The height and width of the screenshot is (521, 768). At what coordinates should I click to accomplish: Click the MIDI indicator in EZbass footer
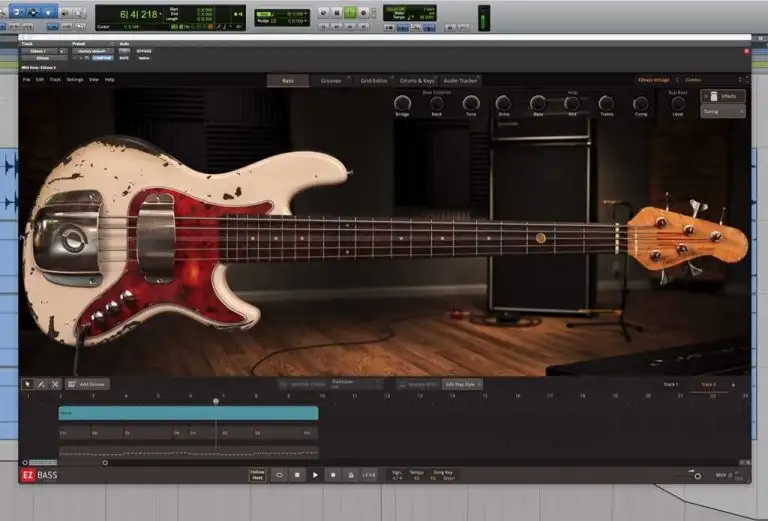[x=722, y=475]
